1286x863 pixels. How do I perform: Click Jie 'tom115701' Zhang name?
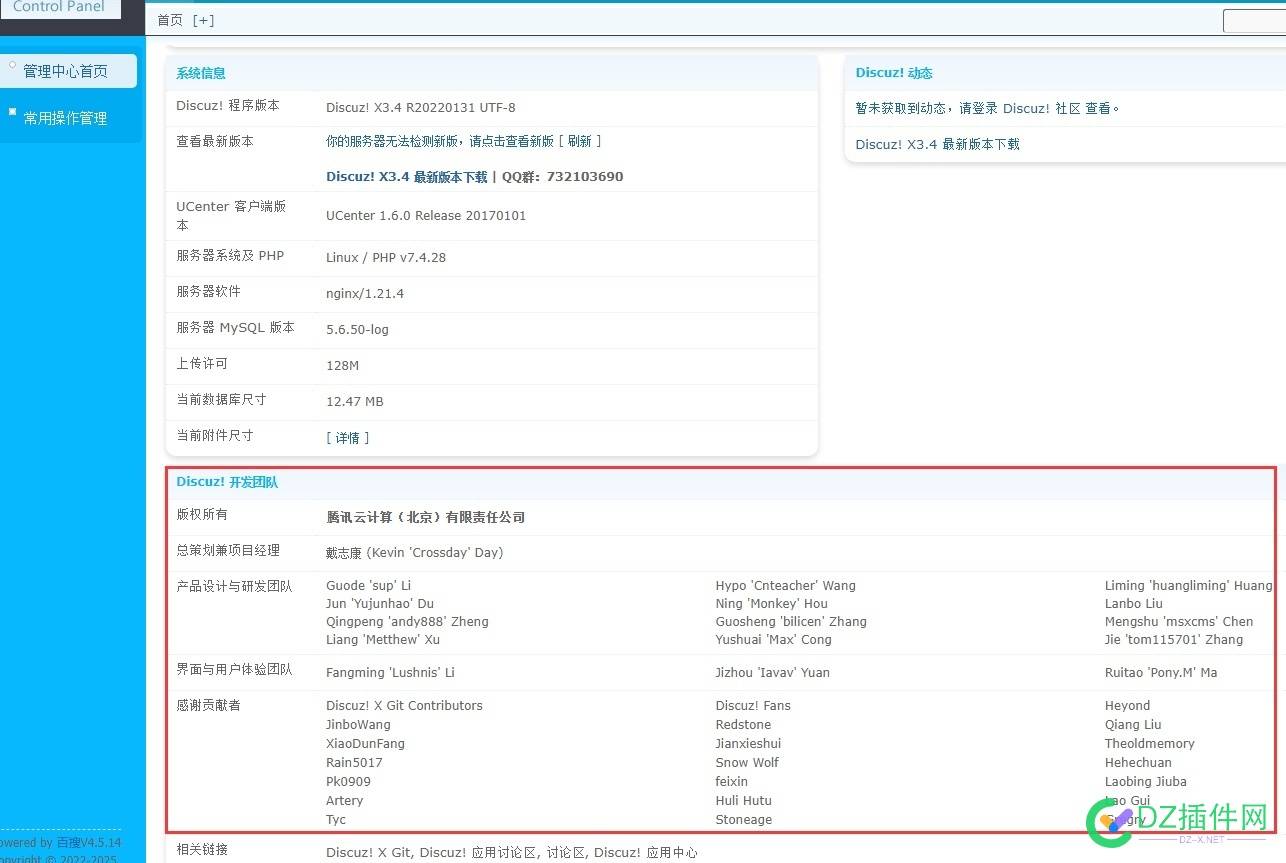tap(1174, 640)
